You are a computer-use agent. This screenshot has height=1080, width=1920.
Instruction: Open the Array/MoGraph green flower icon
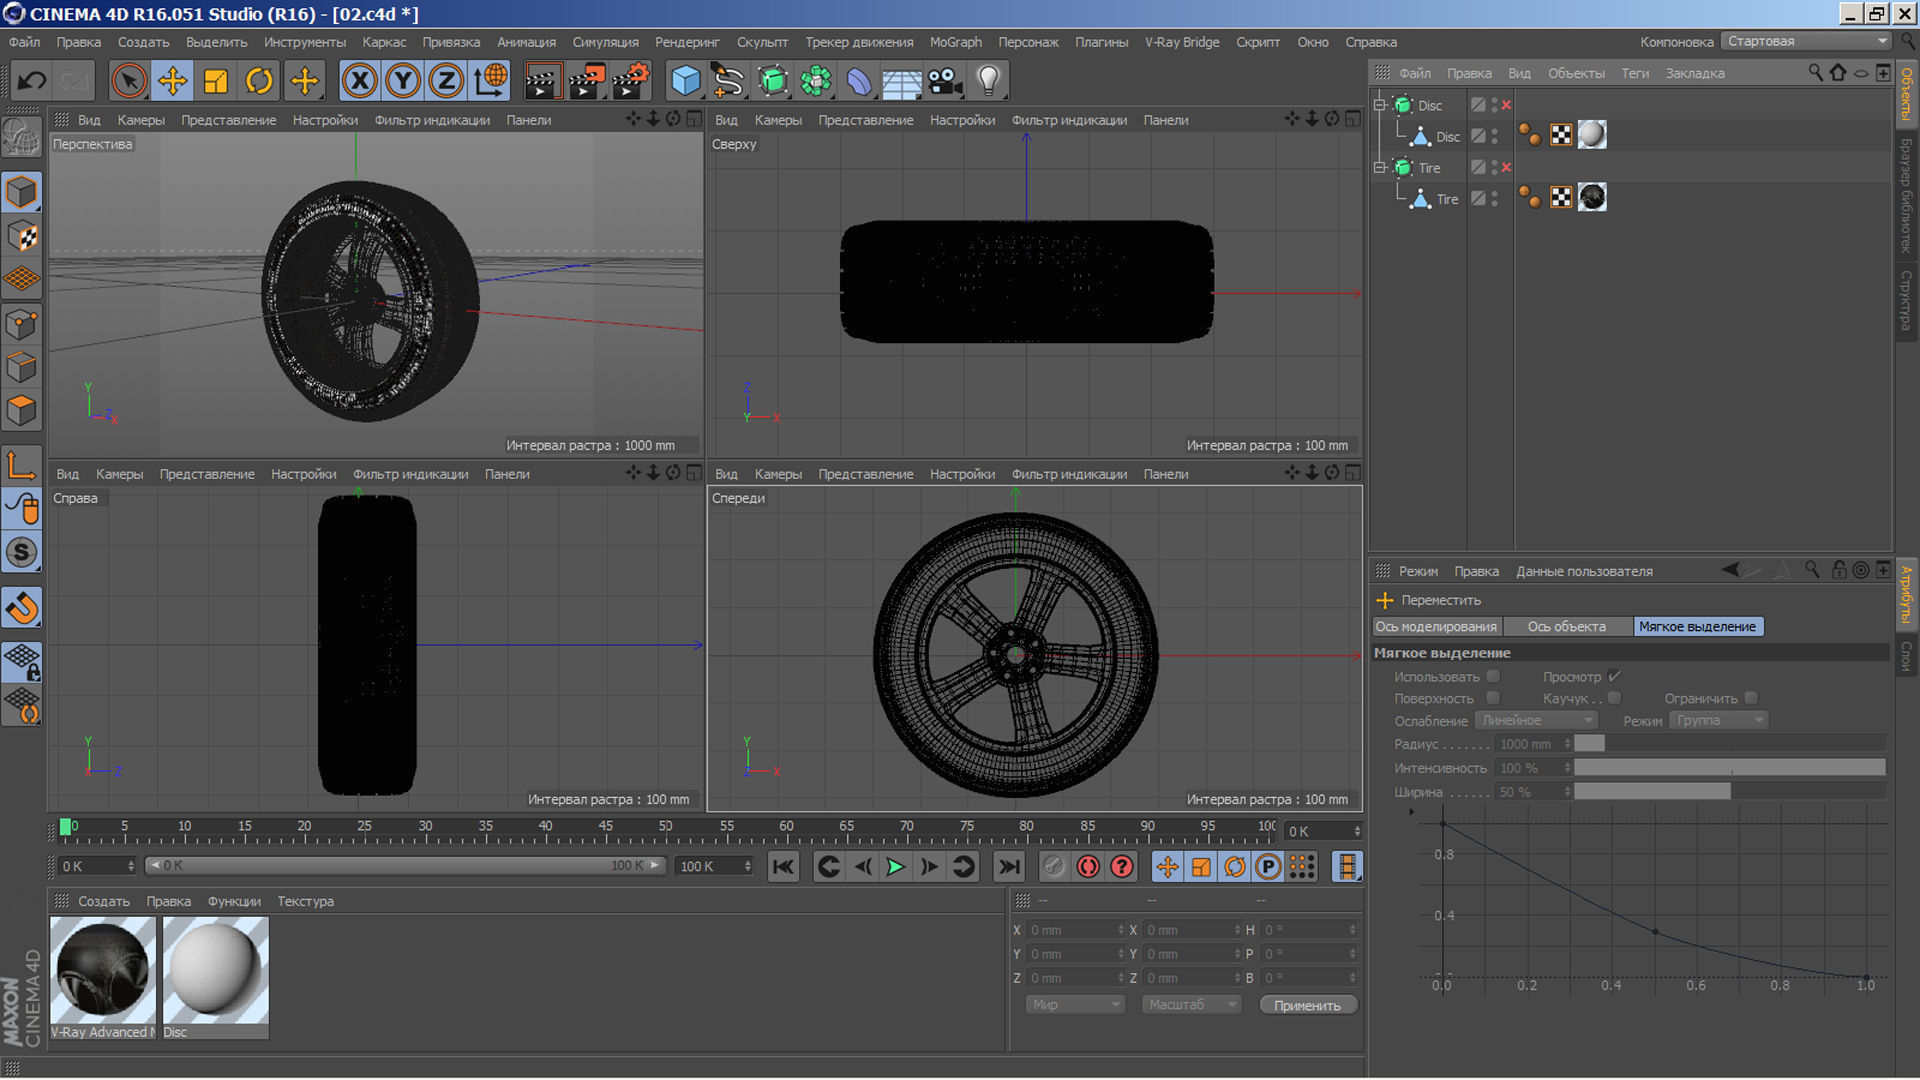816,80
